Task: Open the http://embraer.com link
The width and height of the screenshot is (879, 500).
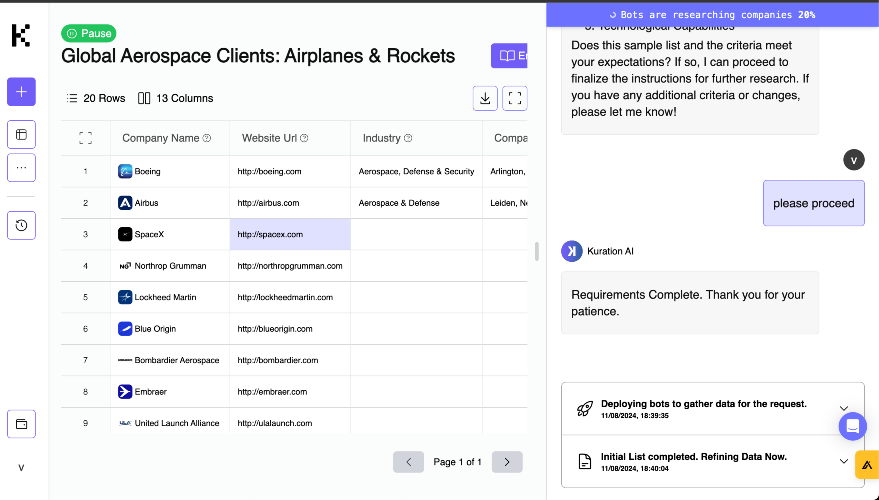Action: click(272, 391)
